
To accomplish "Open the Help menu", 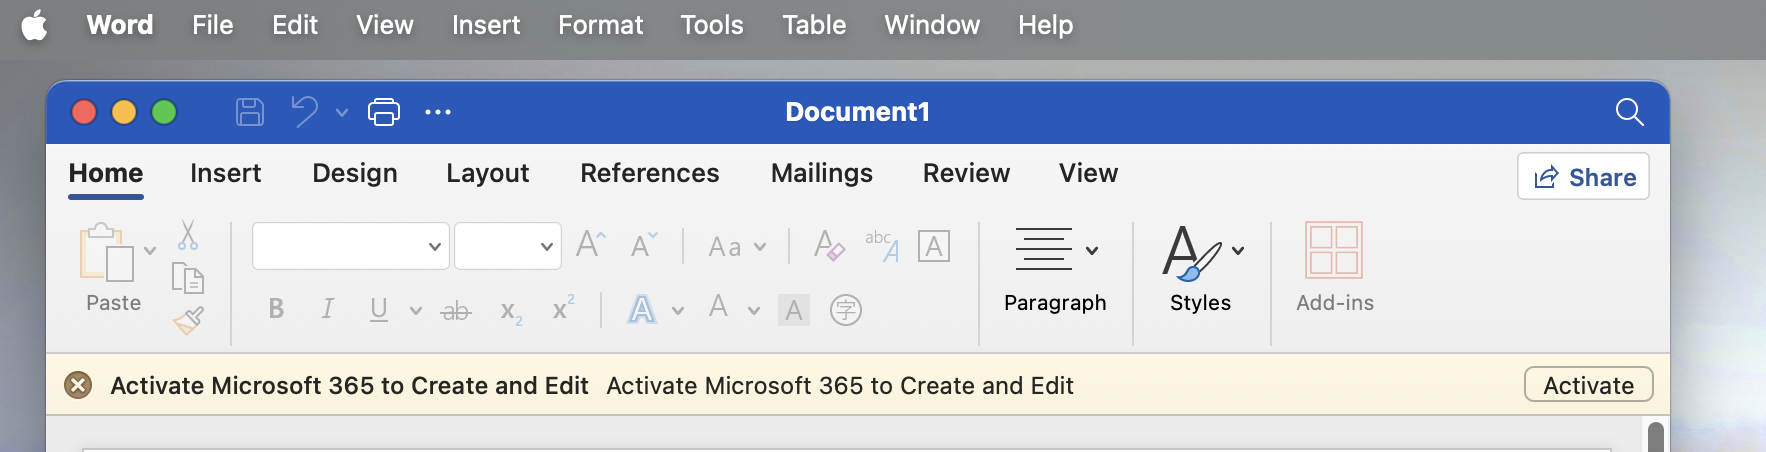I will click(x=1046, y=25).
